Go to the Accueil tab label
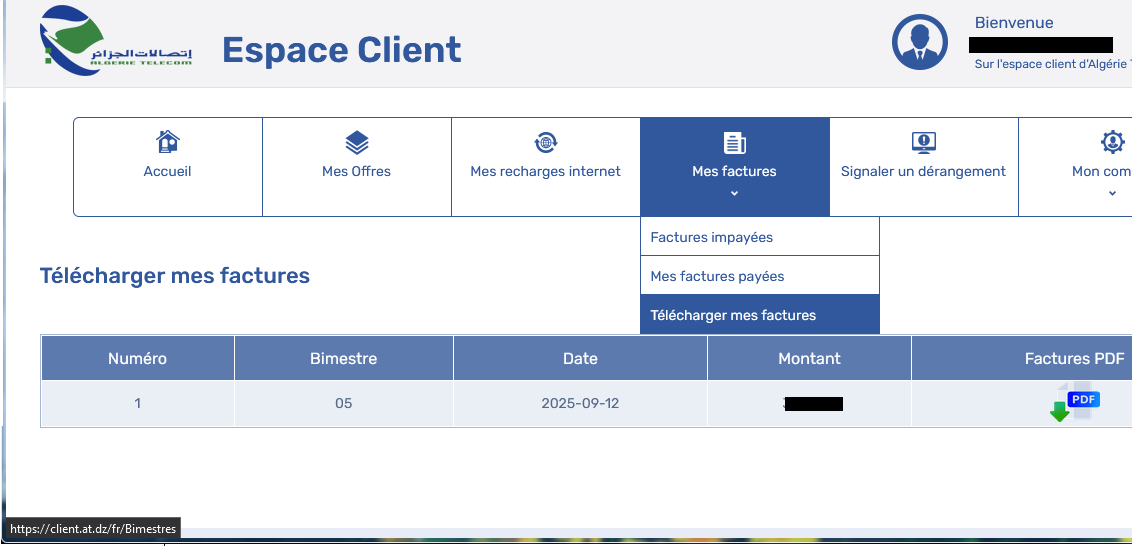This screenshot has width=1132, height=546. [x=167, y=171]
